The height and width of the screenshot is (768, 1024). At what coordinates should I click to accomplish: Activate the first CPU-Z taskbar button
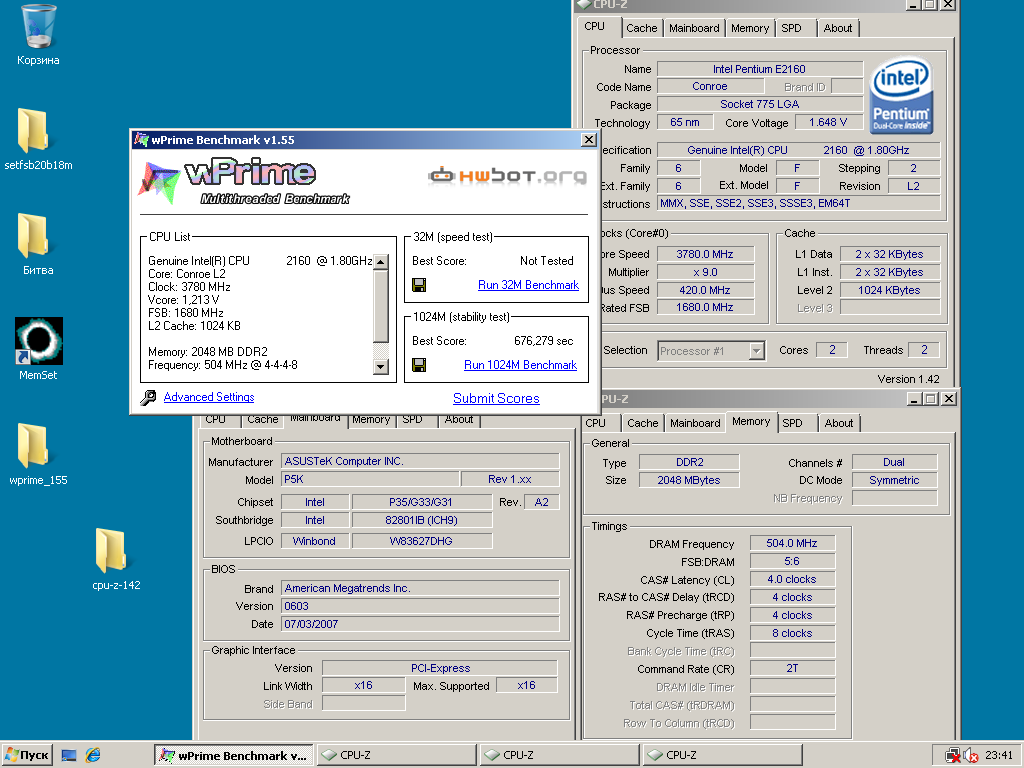397,756
